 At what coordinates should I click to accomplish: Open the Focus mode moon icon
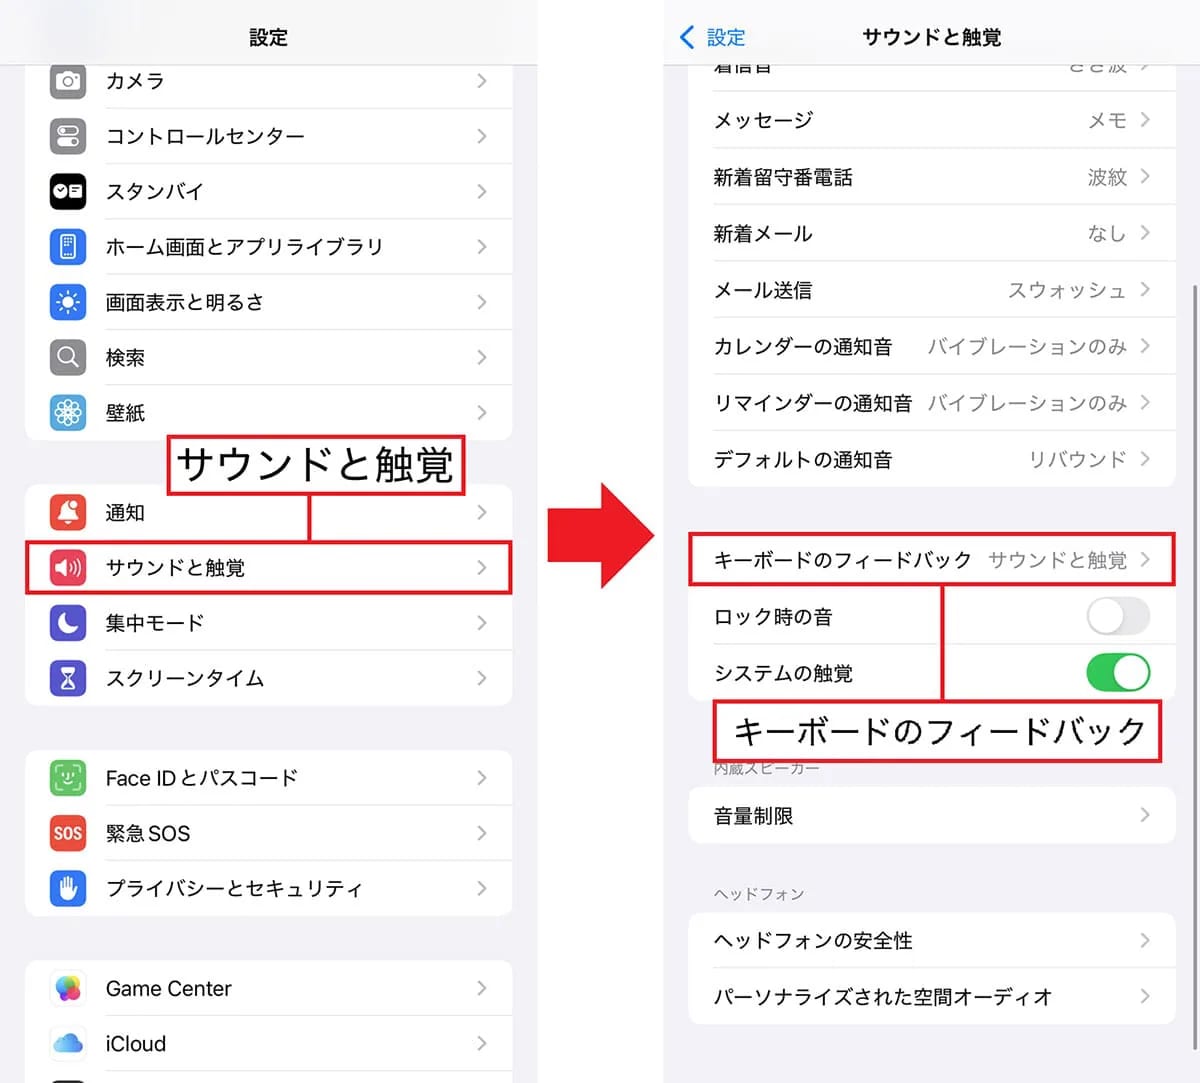[68, 623]
